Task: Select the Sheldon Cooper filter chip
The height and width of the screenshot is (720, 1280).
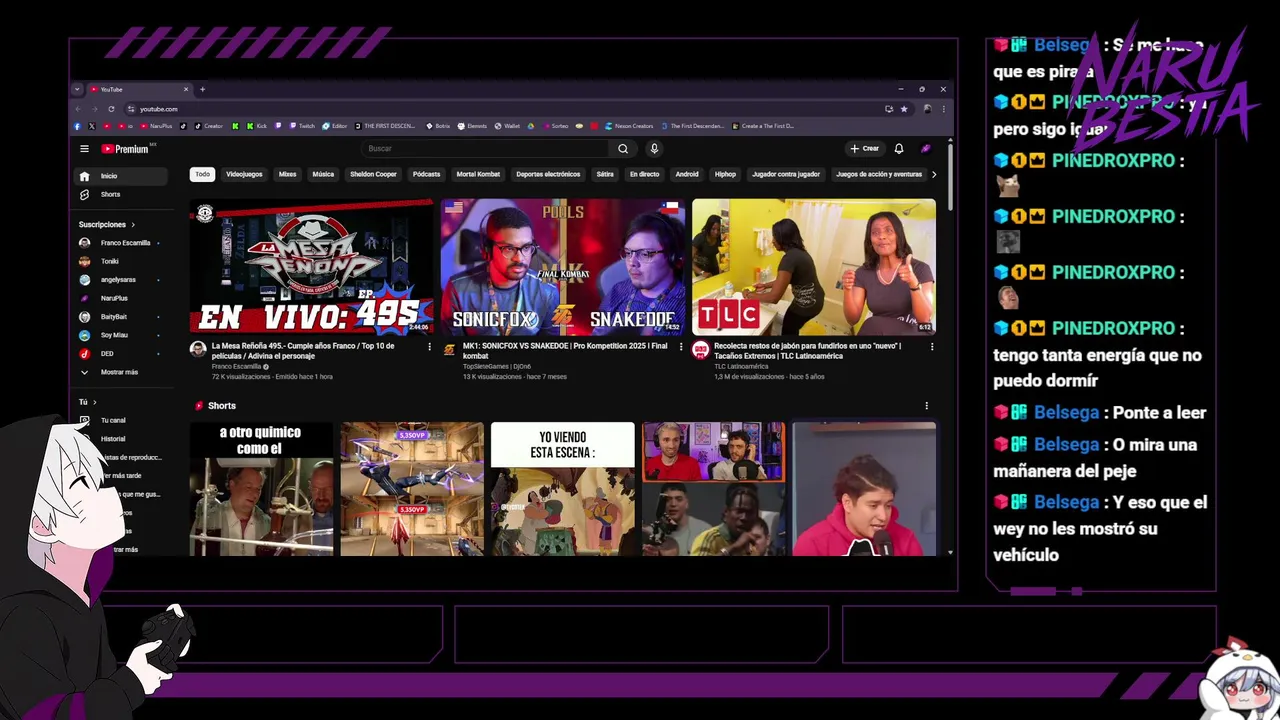Action: click(x=373, y=174)
